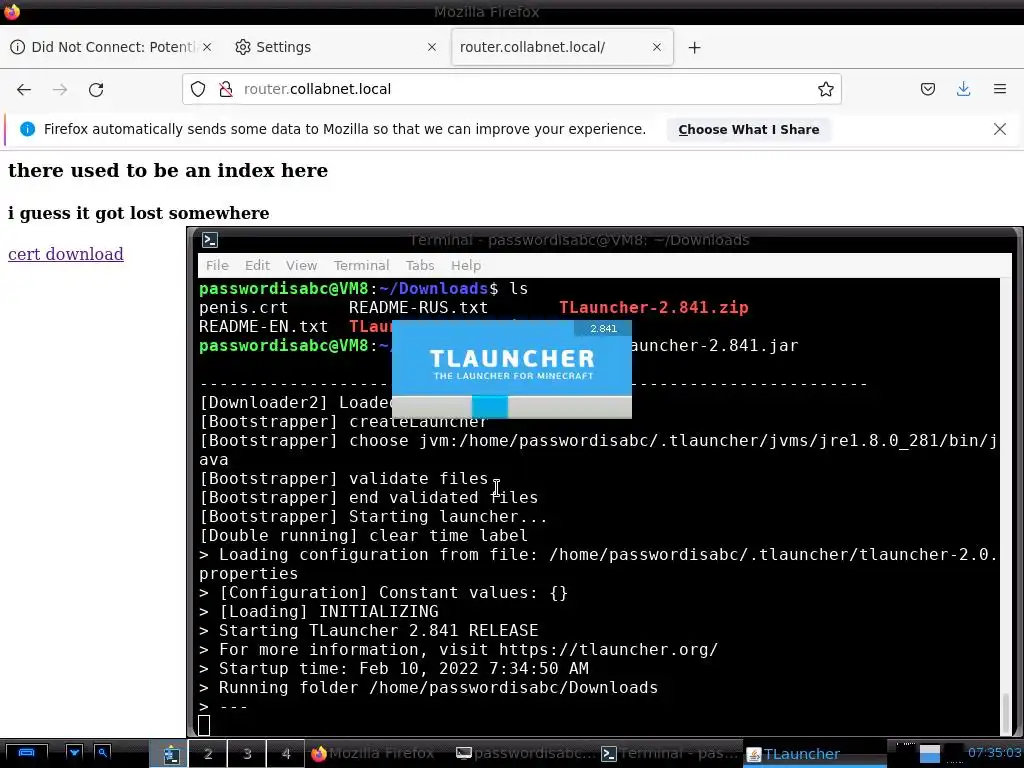Image resolution: width=1024 pixels, height=768 pixels.
Task: Click the tracking protection shield icon
Action: [198, 89]
